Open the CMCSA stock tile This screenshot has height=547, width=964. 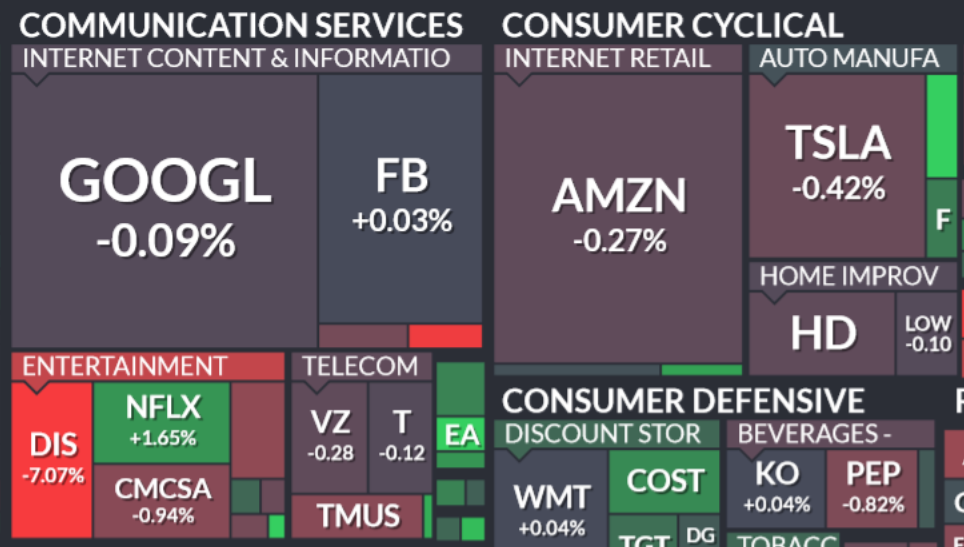pyautogui.click(x=162, y=499)
